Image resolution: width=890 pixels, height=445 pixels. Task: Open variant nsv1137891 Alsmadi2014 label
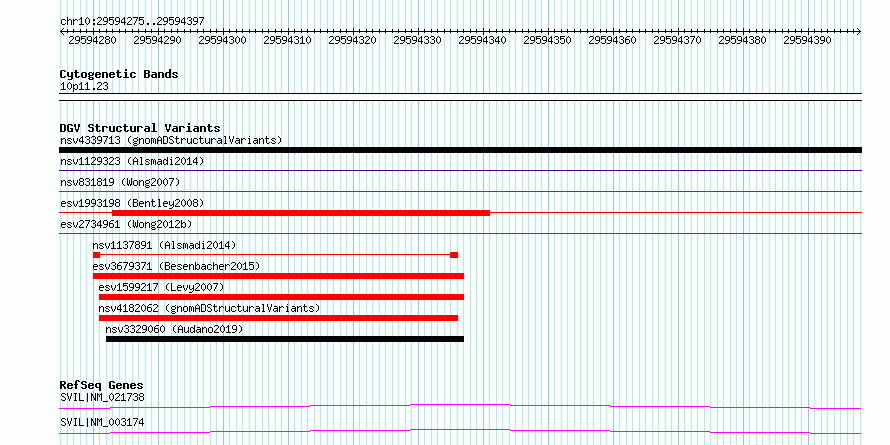(164, 245)
